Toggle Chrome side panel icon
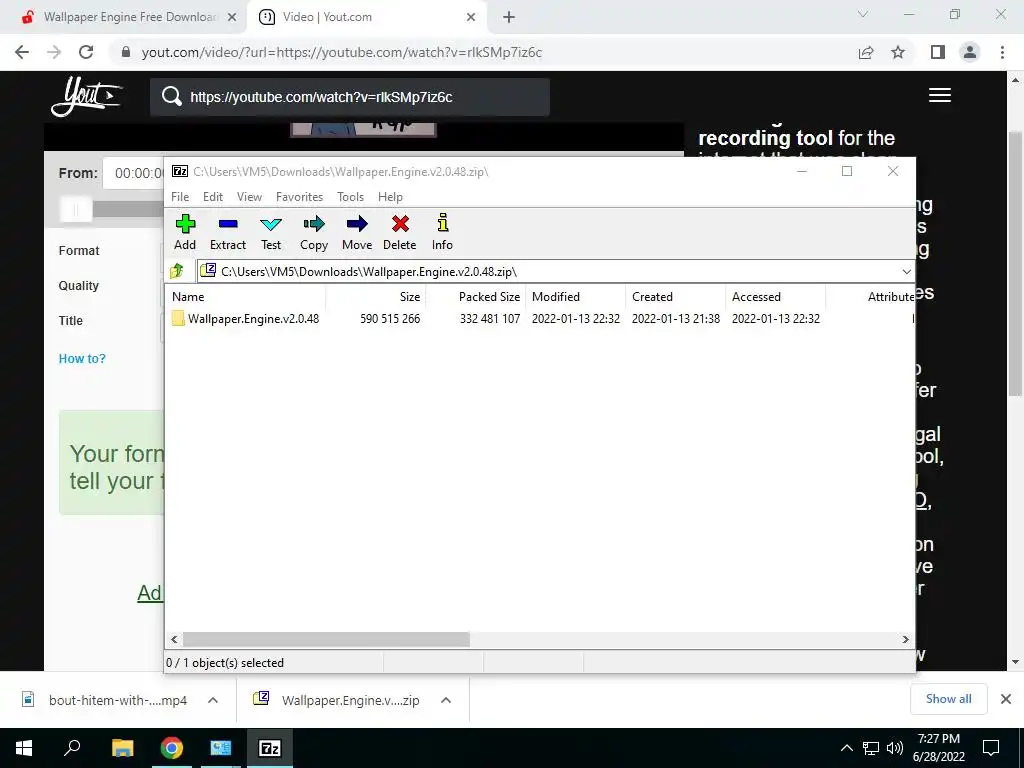 coord(938,52)
